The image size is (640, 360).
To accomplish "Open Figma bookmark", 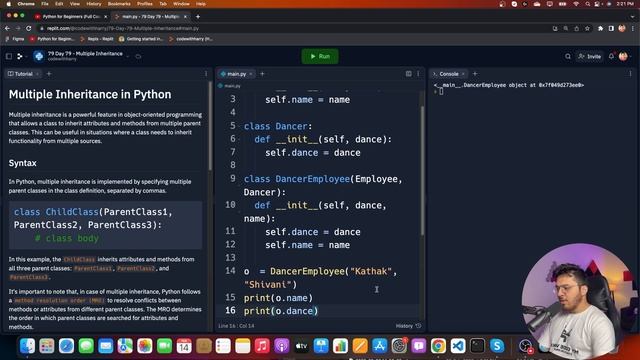I will [x=15, y=39].
